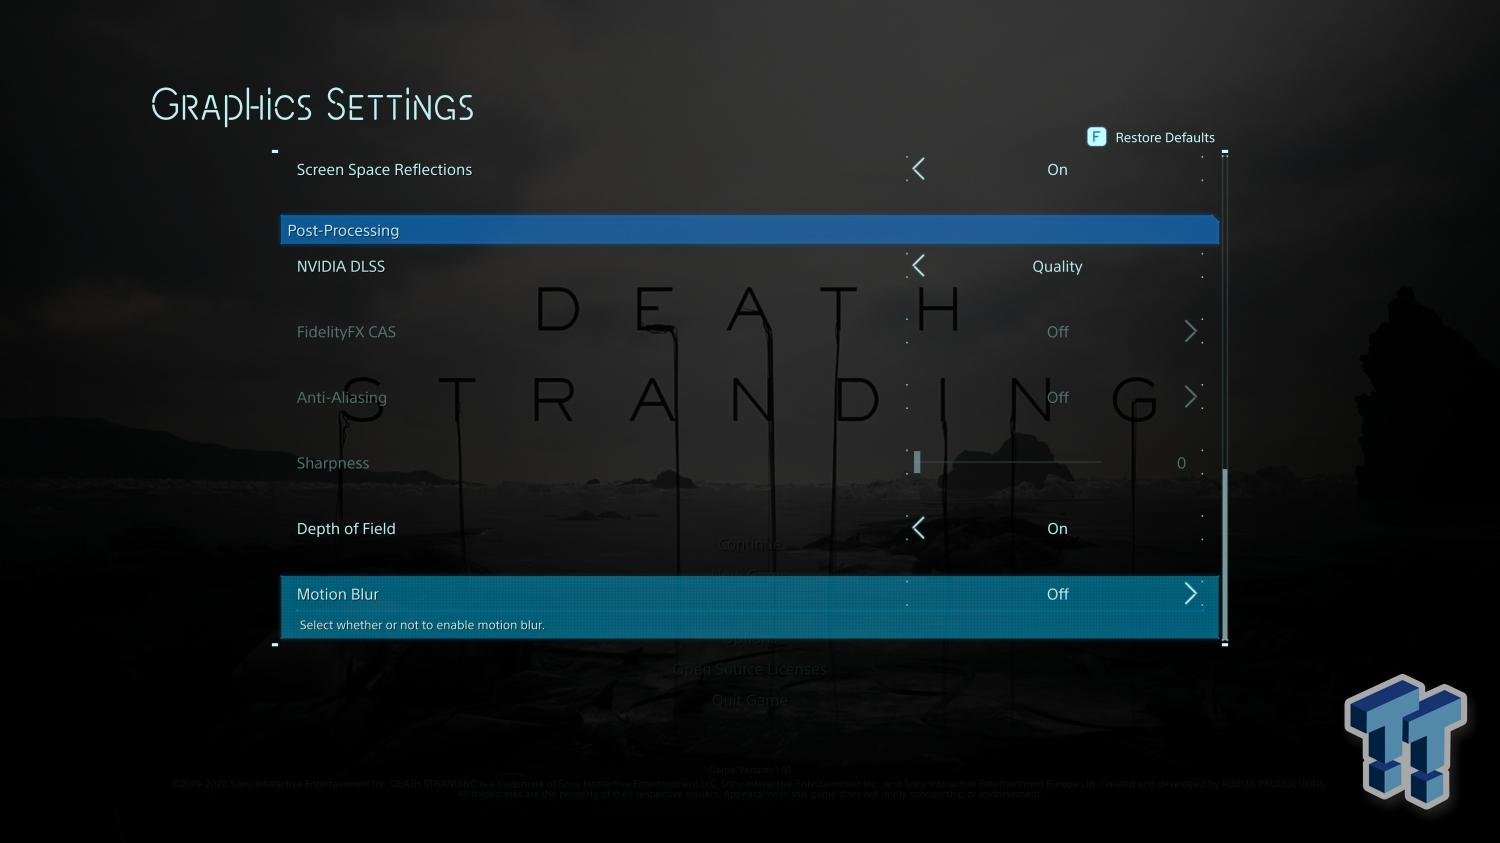Click the Graphics Settings title

pos(312,106)
